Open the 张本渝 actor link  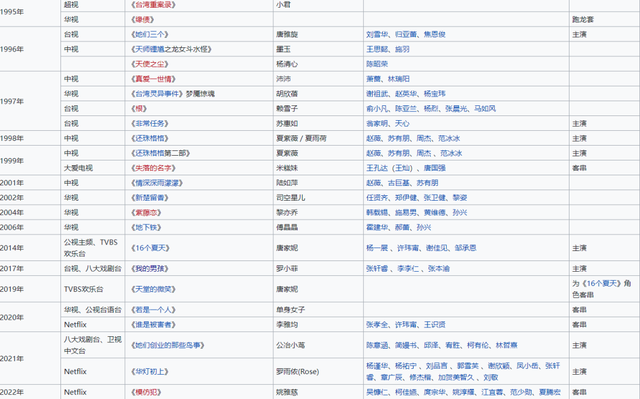[x=439, y=269]
